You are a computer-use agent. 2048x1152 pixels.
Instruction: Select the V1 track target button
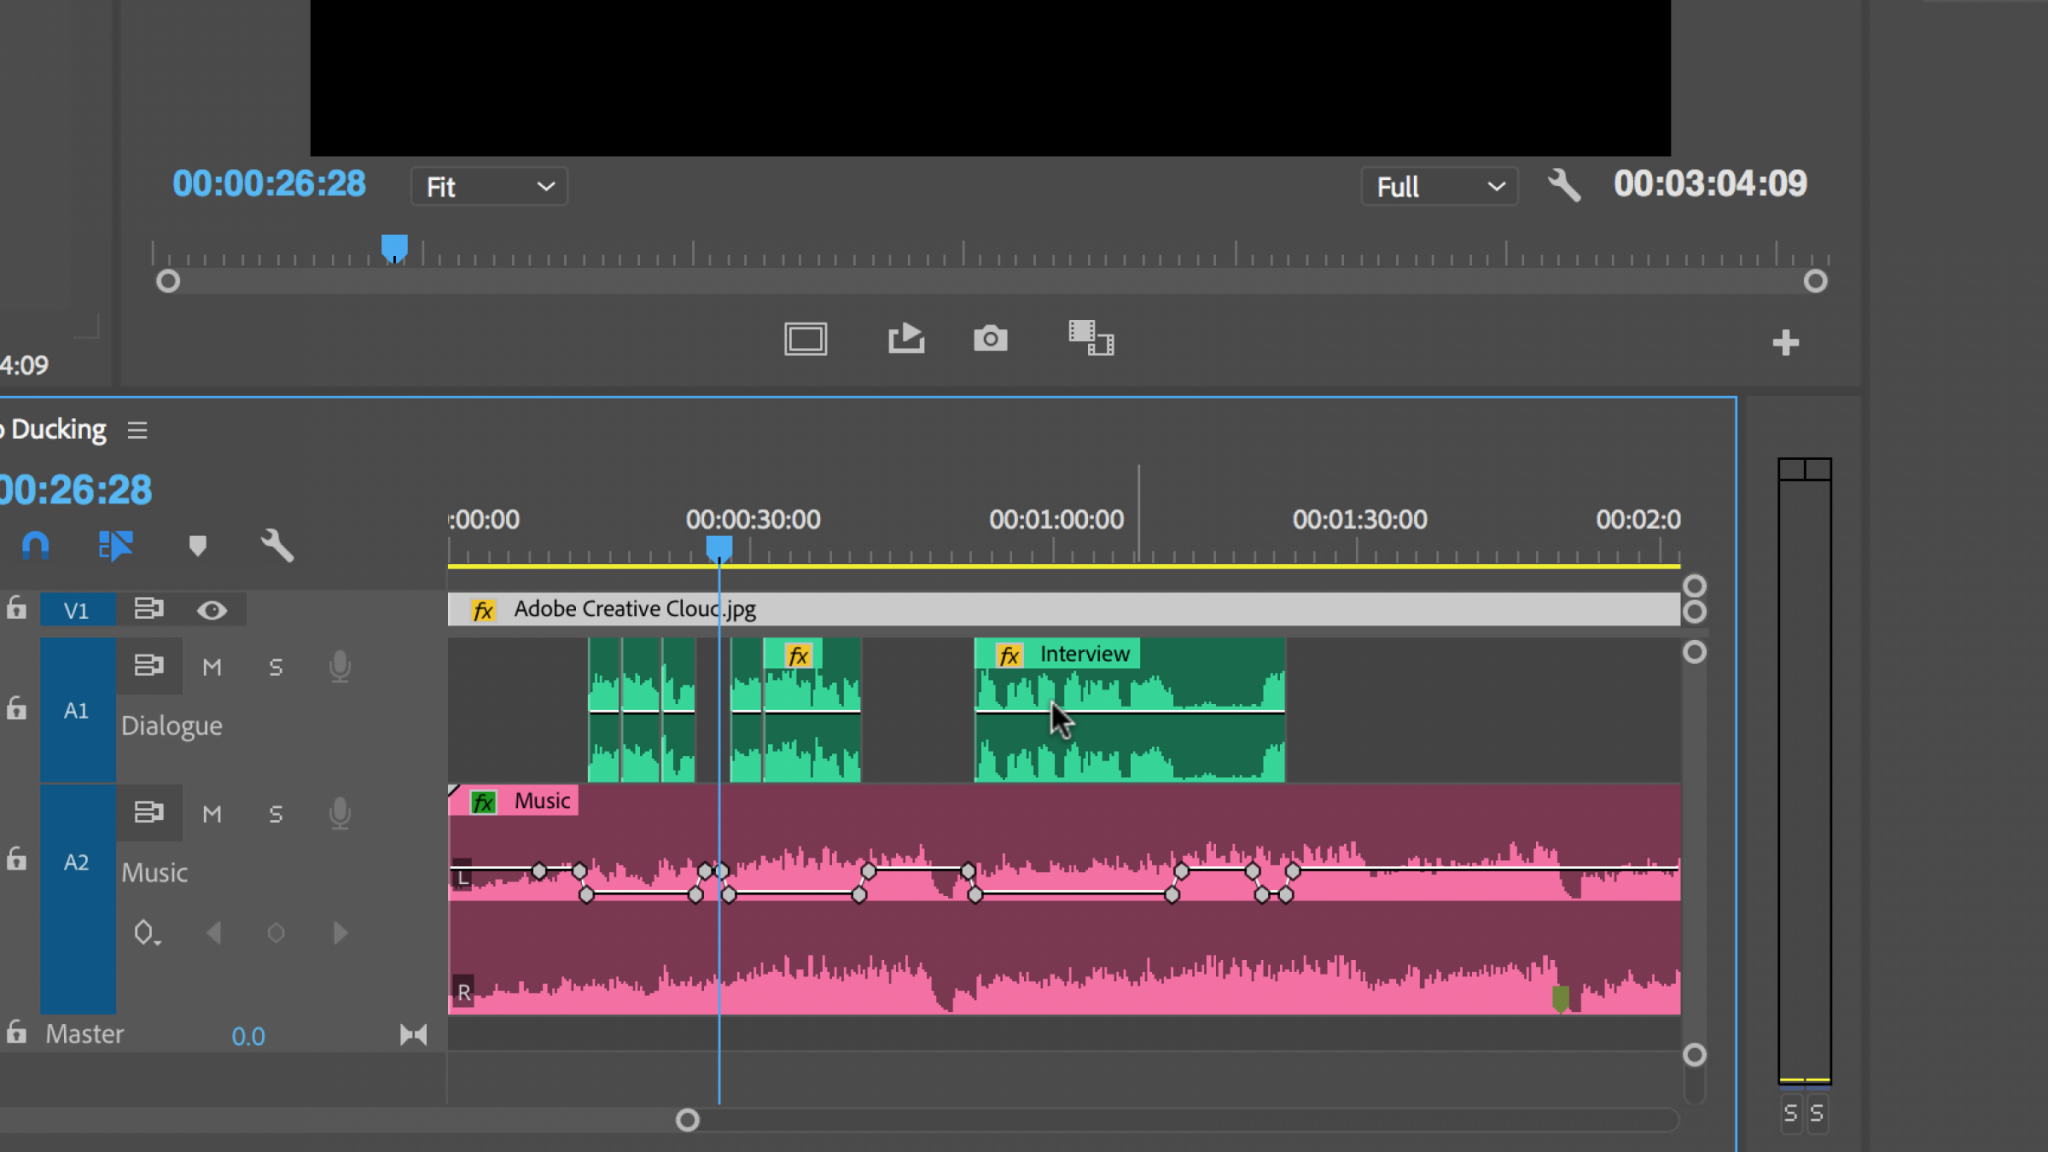point(77,610)
